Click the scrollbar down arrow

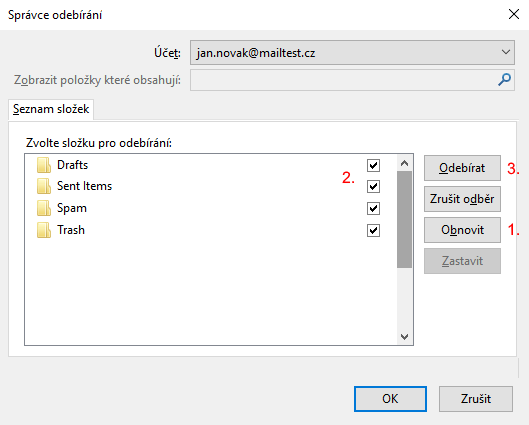click(x=404, y=337)
